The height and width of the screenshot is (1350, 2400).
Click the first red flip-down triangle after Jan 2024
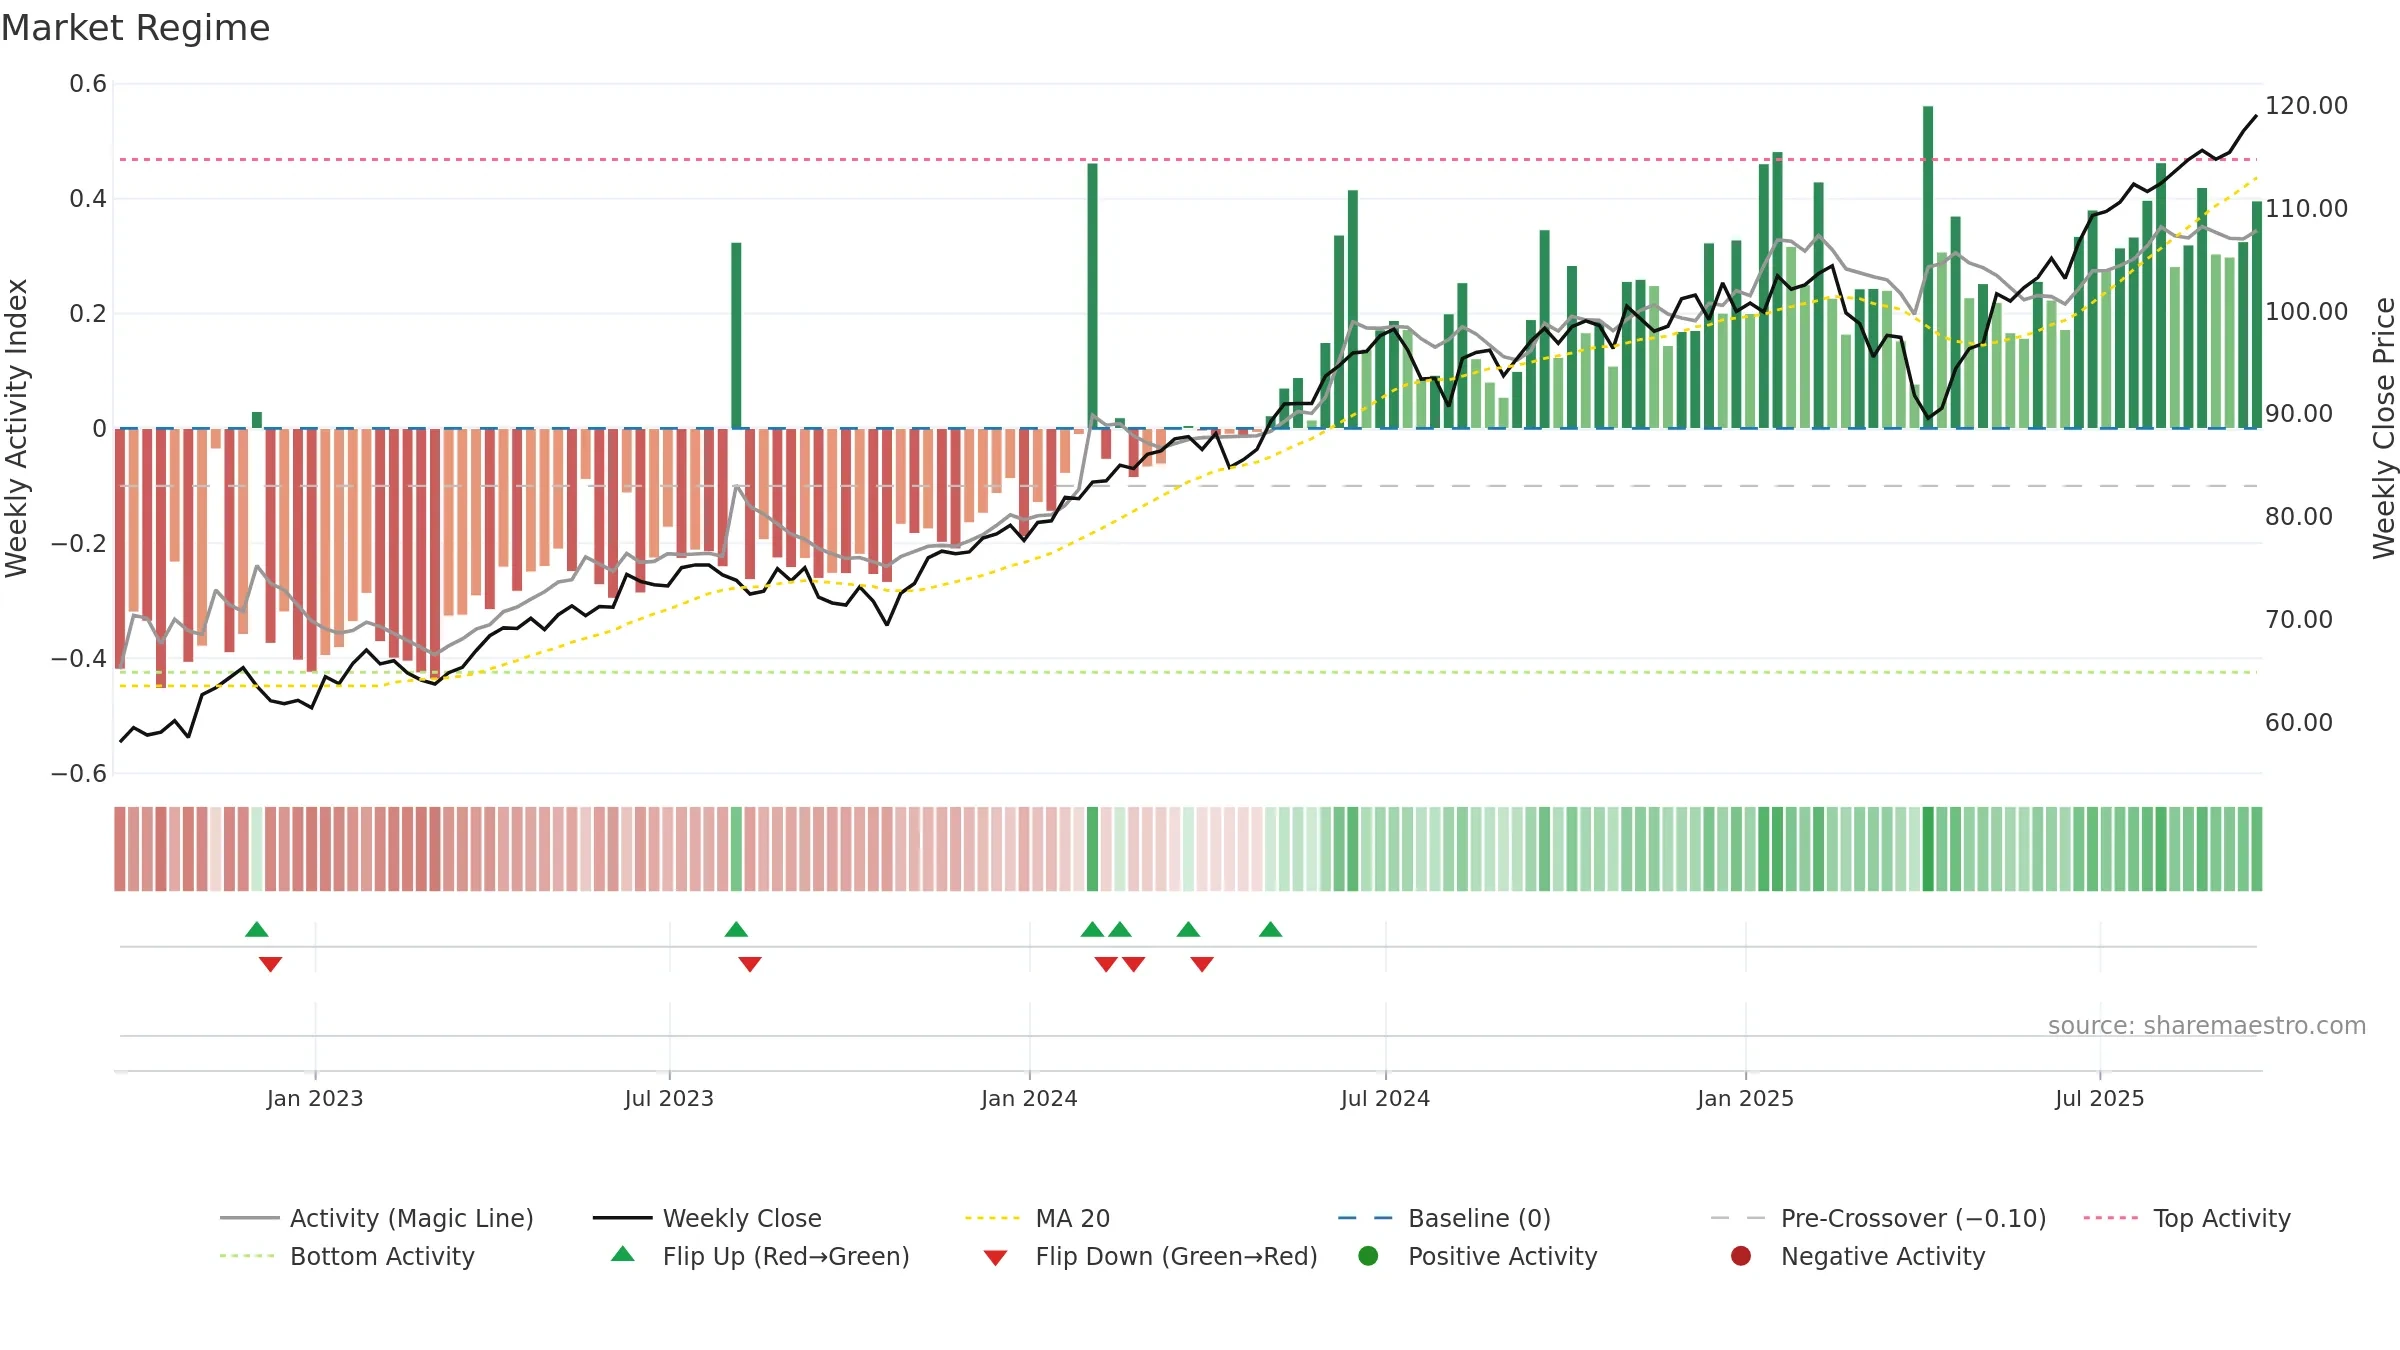1106,964
